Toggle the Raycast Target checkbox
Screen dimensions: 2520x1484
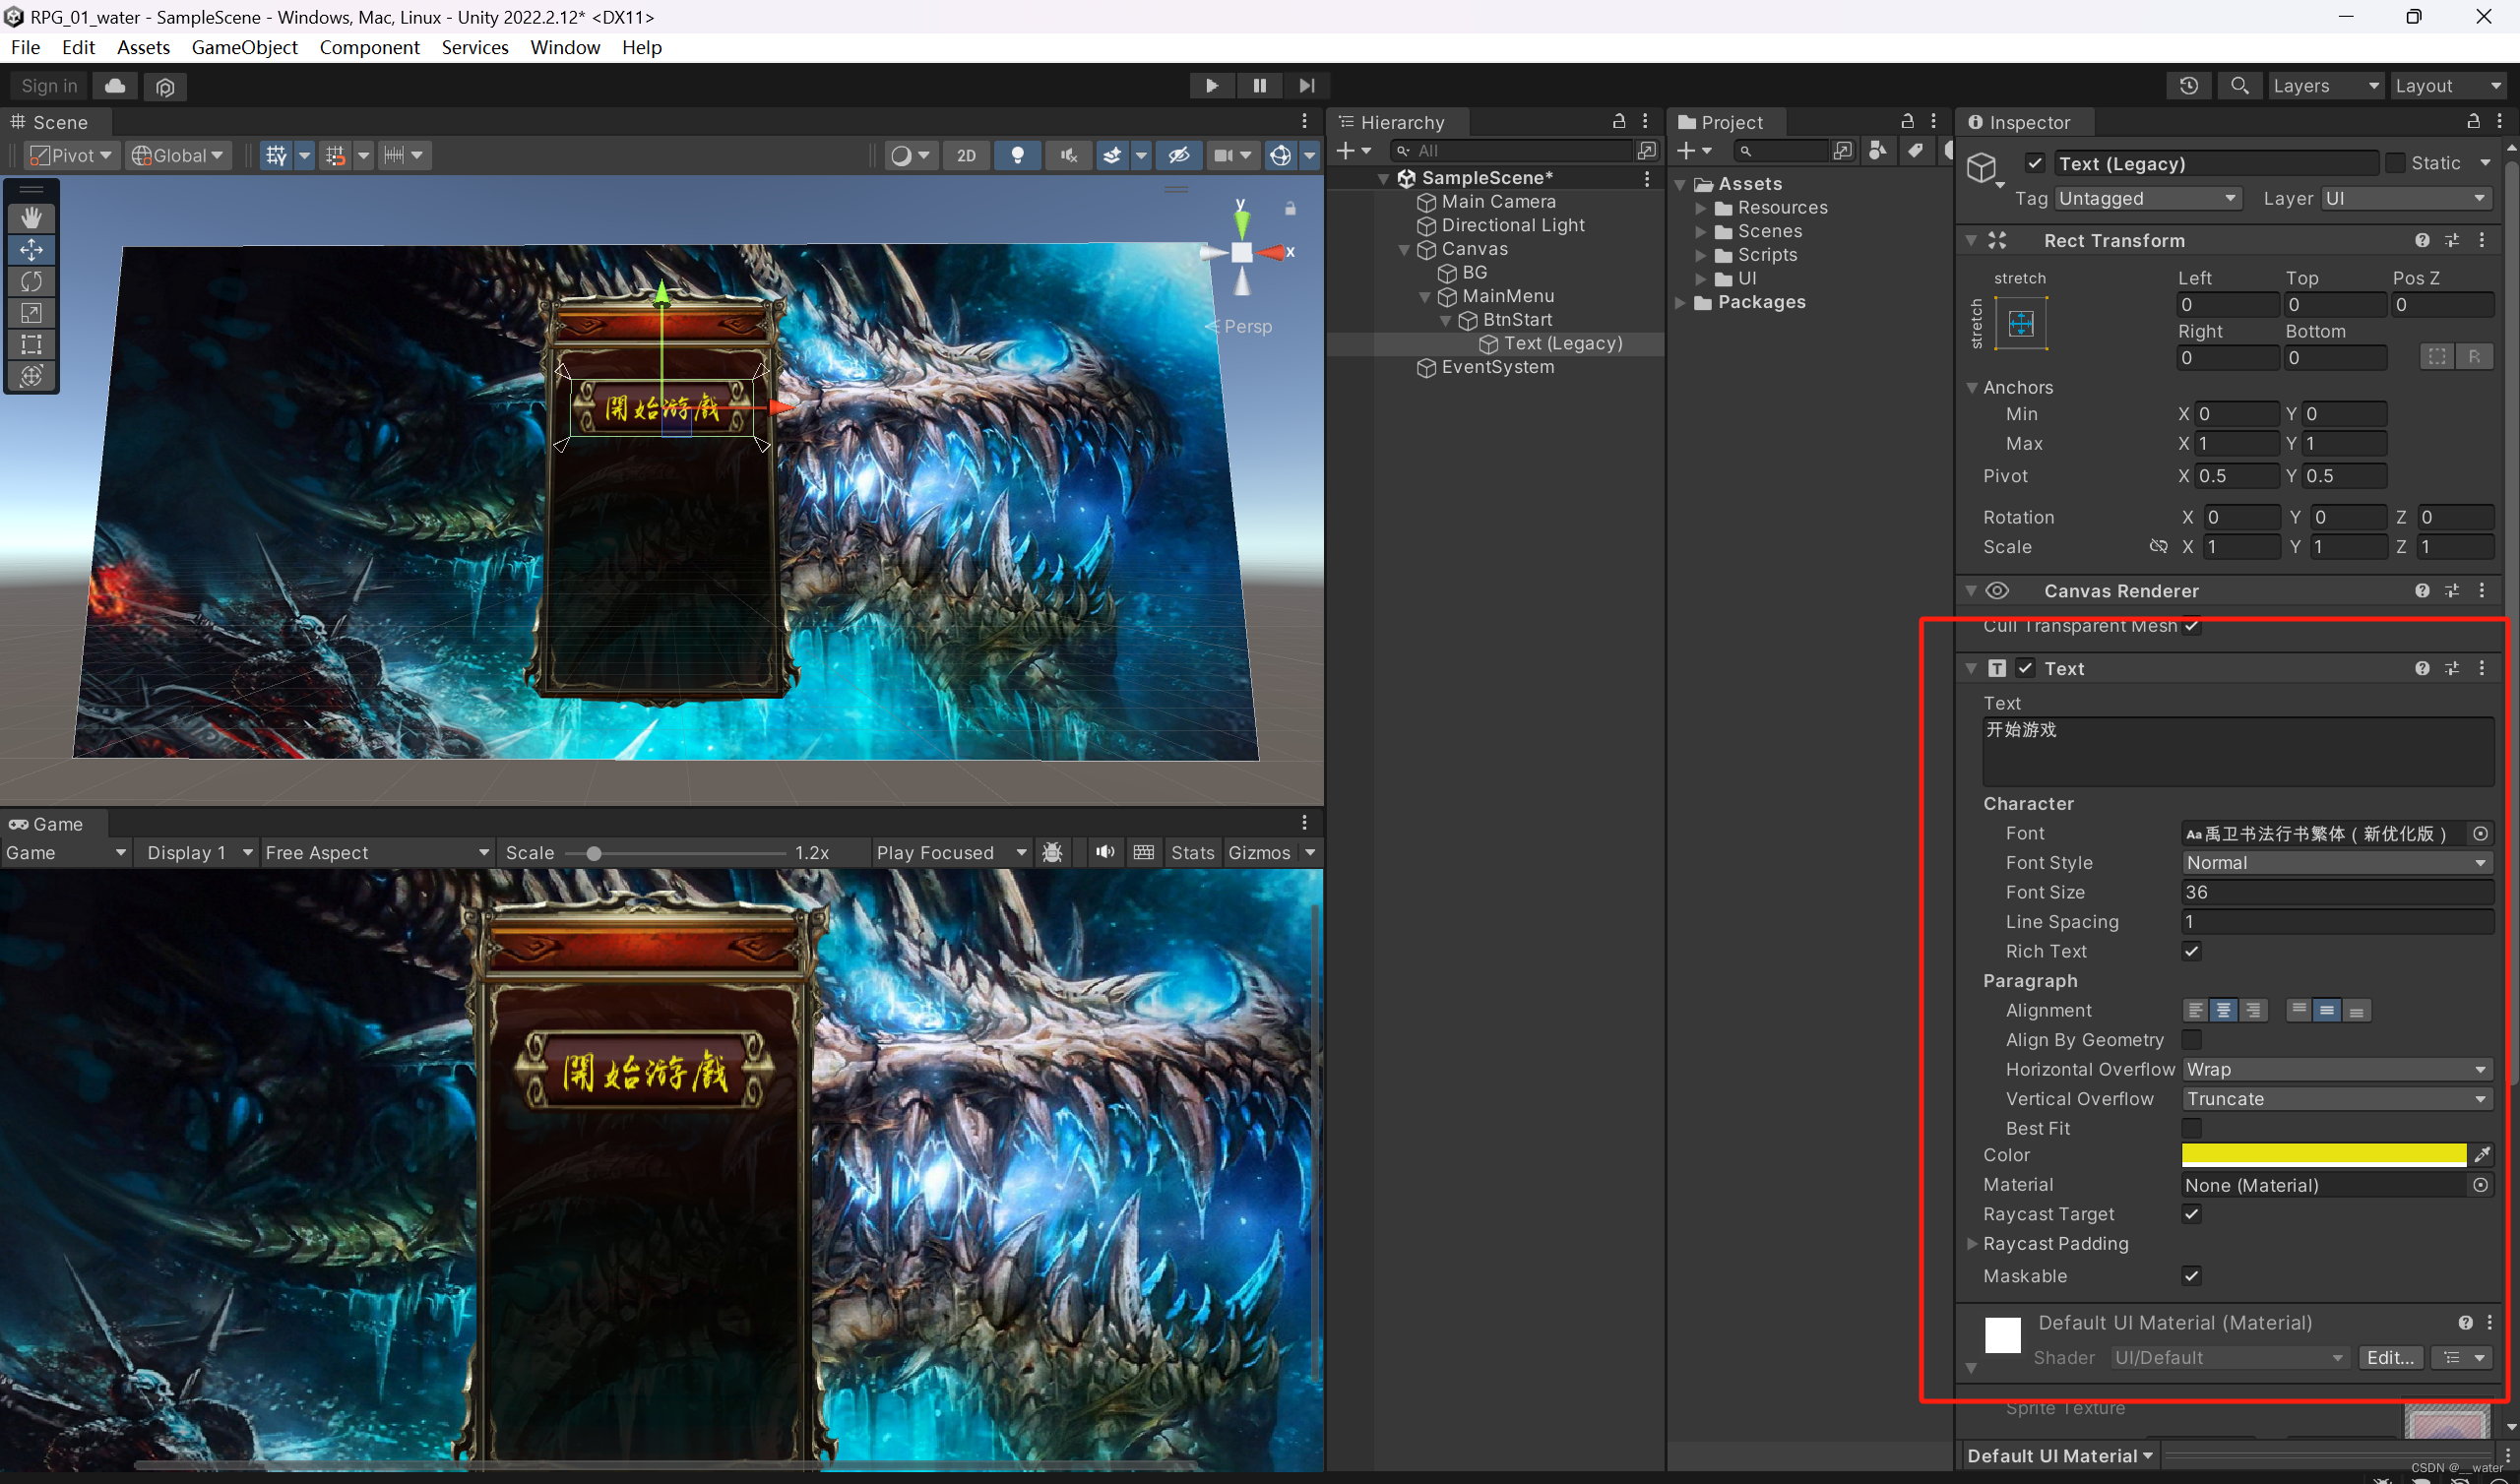pos(2191,1214)
